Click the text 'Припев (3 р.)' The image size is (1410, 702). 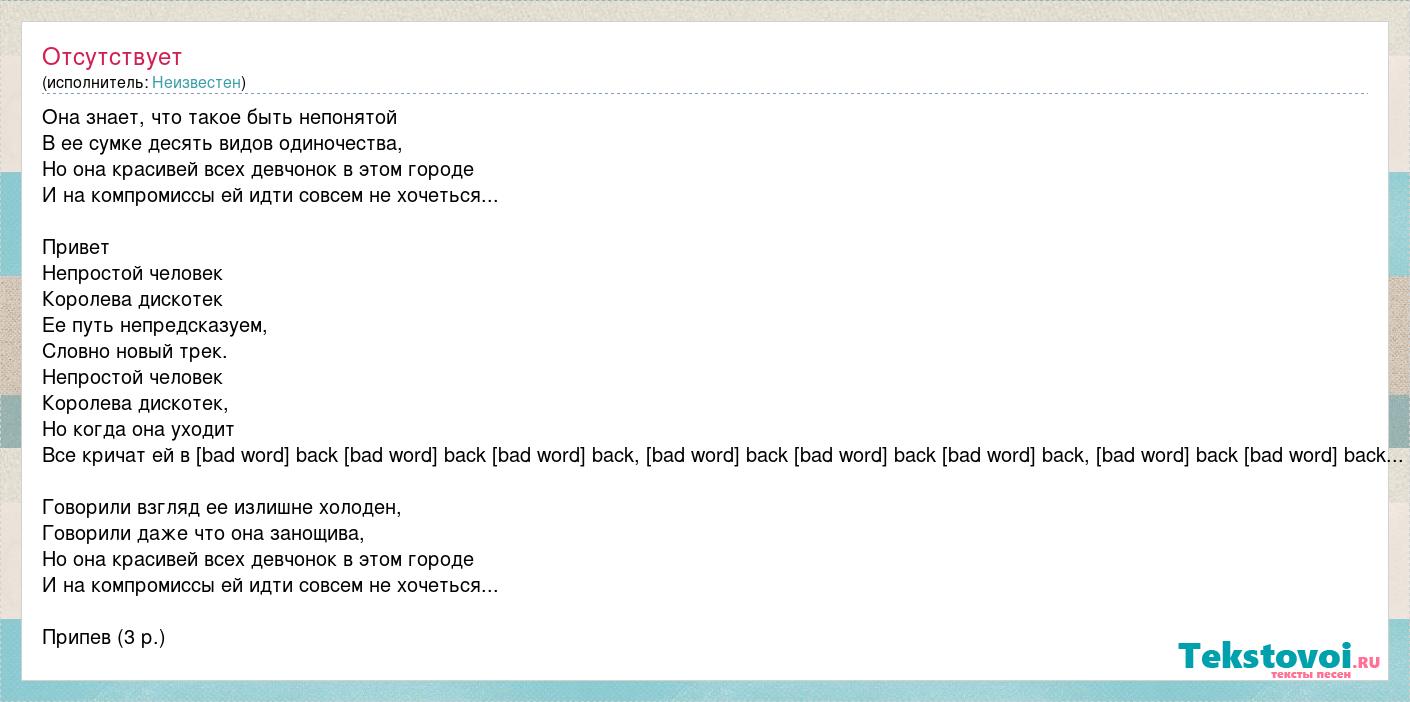pyautogui.click(x=104, y=638)
